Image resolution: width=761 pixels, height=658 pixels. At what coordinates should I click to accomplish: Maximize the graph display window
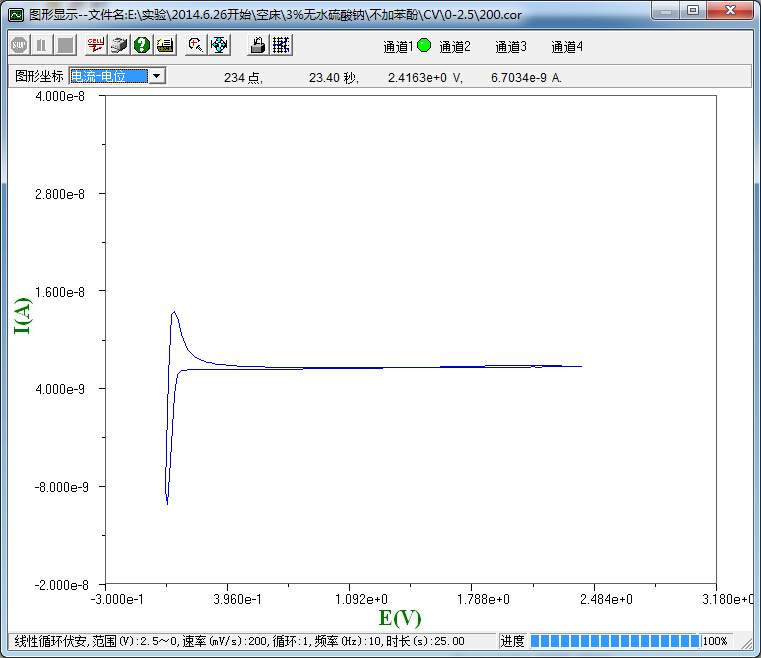694,10
